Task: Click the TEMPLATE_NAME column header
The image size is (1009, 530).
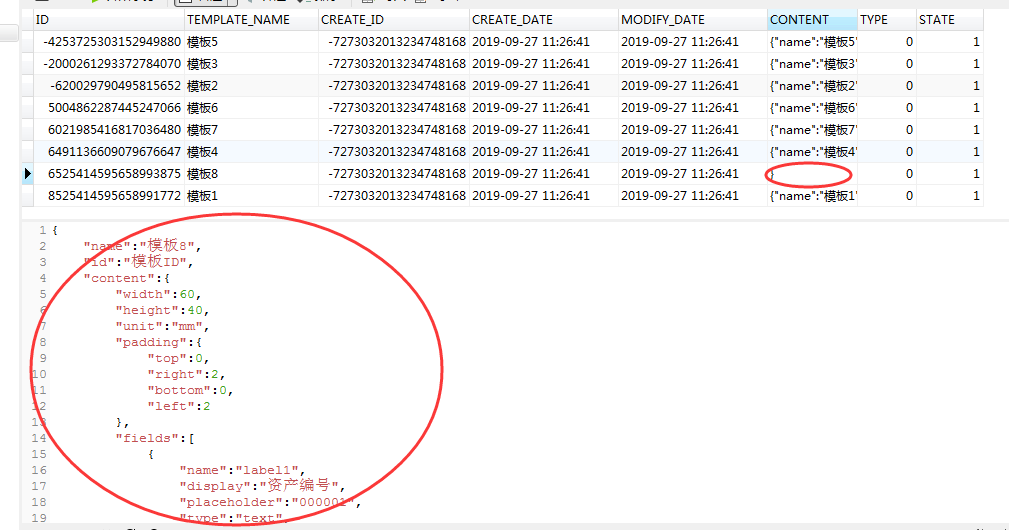Action: [x=251, y=20]
